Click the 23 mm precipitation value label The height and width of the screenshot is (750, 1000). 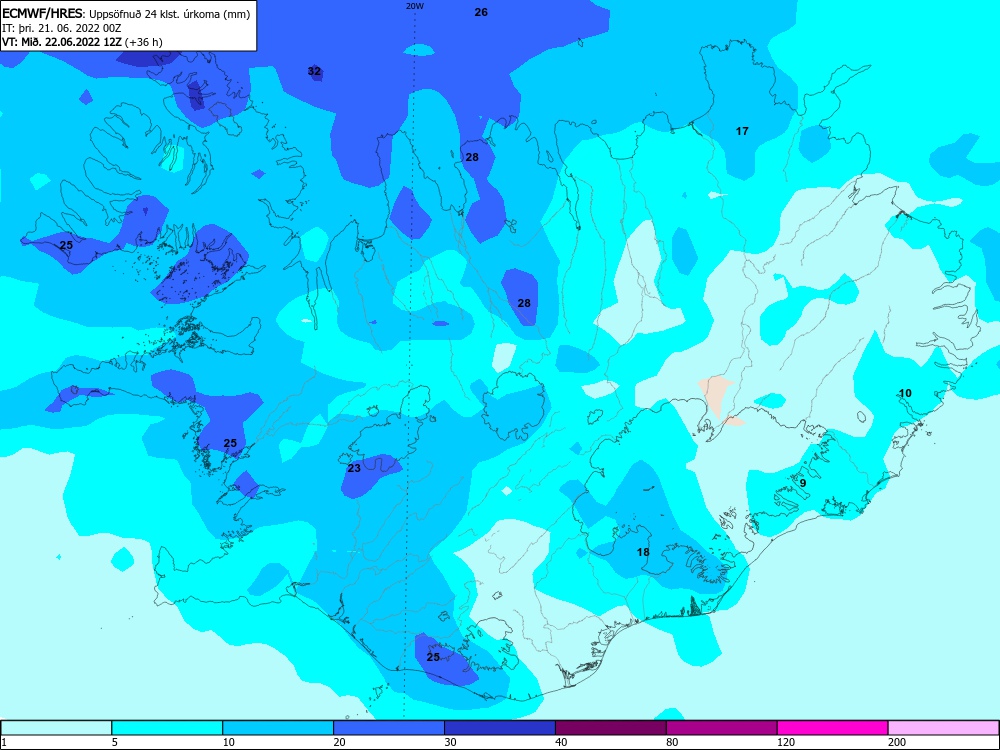click(x=354, y=468)
